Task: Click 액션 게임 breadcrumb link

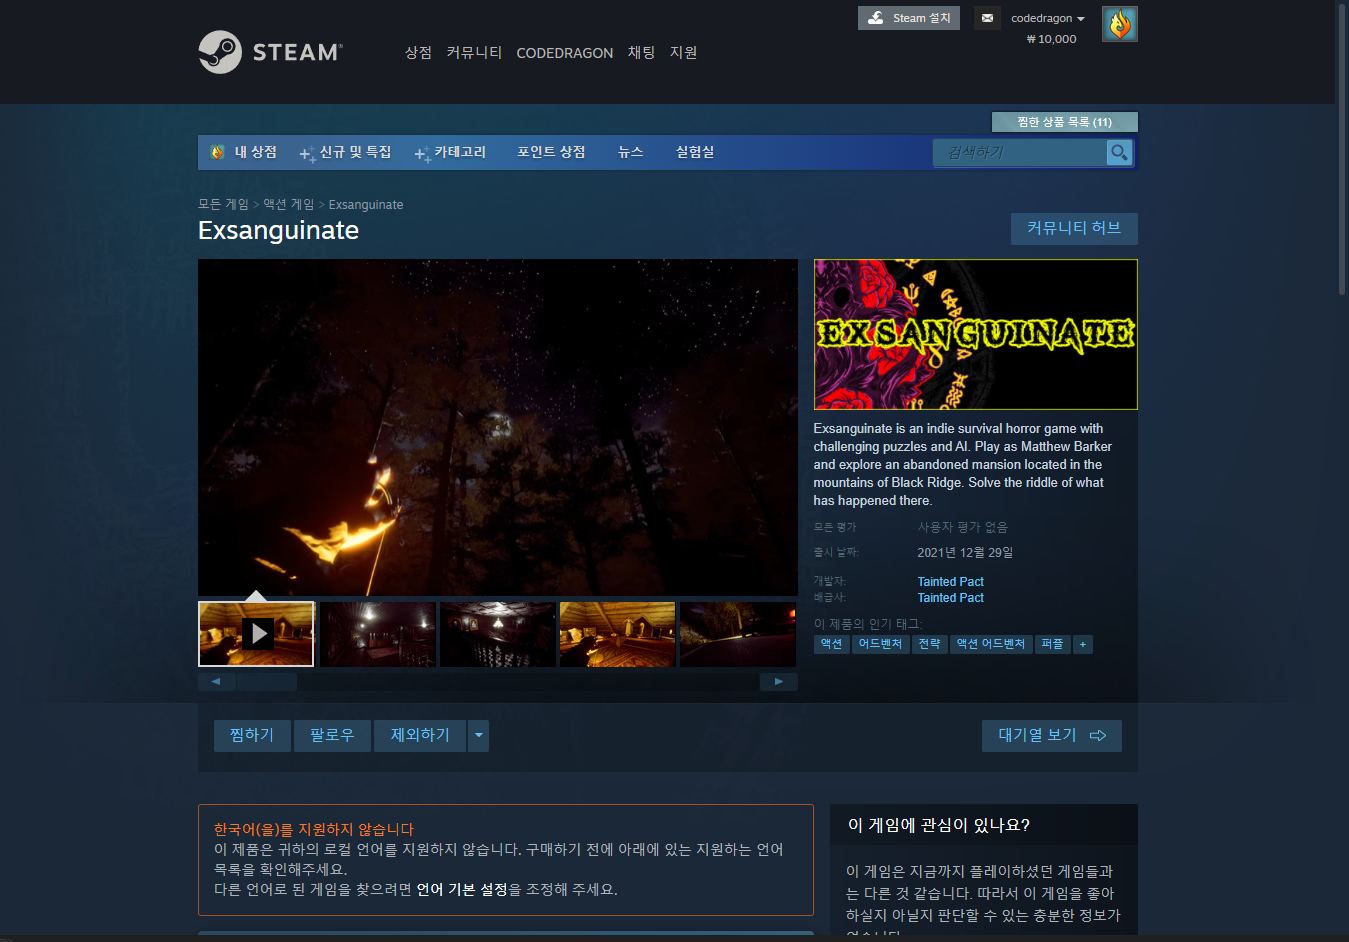Action: point(288,204)
